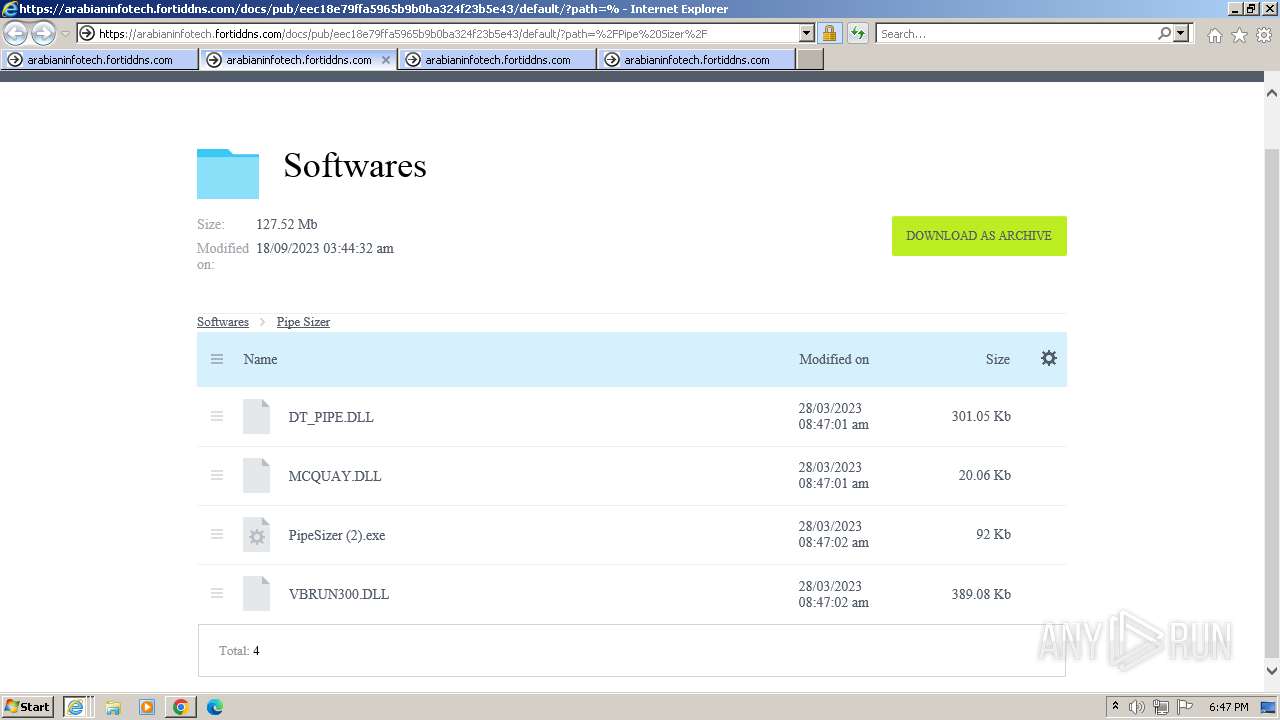Open recent pages dropdown next to Forward
Viewport: 1280px width, 720px height.
(x=65, y=33)
